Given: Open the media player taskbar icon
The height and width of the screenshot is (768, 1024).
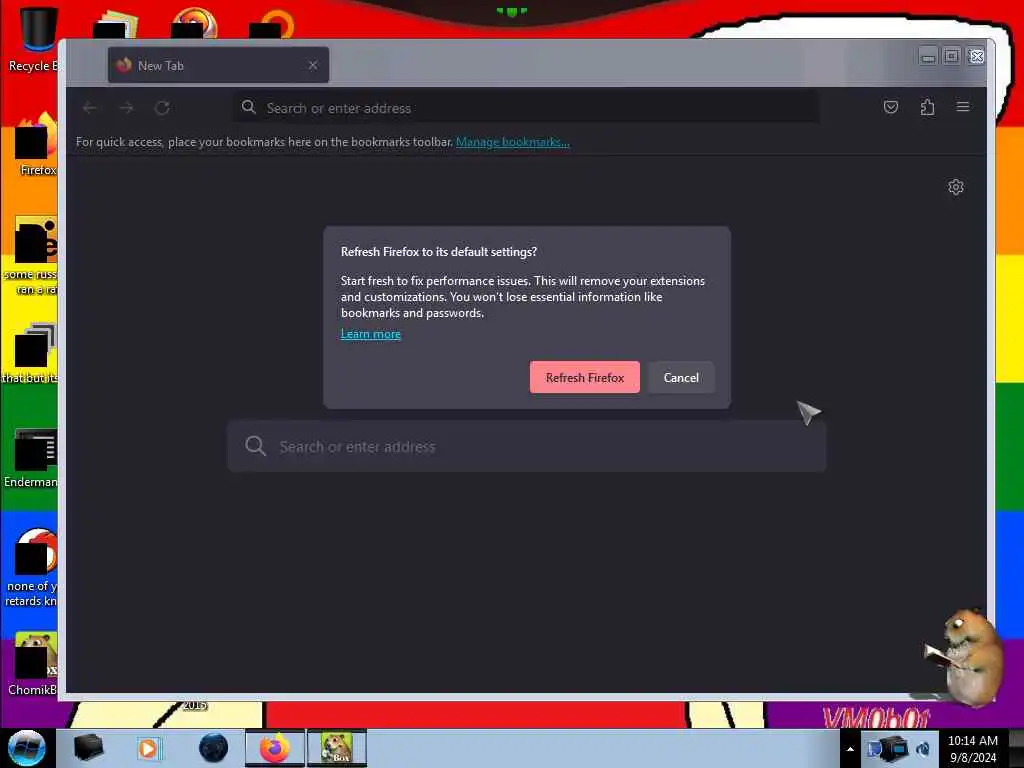Looking at the screenshot, I should pos(148,748).
